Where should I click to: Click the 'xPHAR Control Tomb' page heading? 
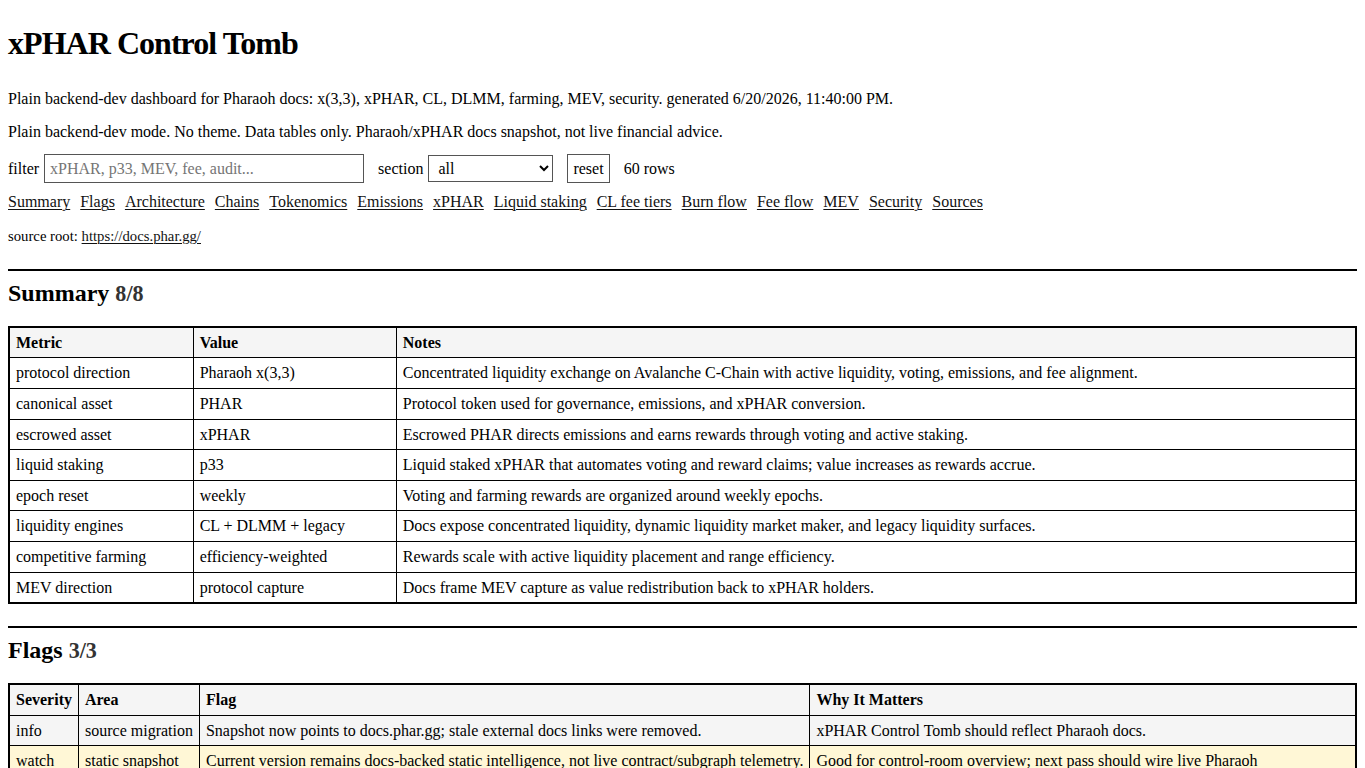pos(153,44)
